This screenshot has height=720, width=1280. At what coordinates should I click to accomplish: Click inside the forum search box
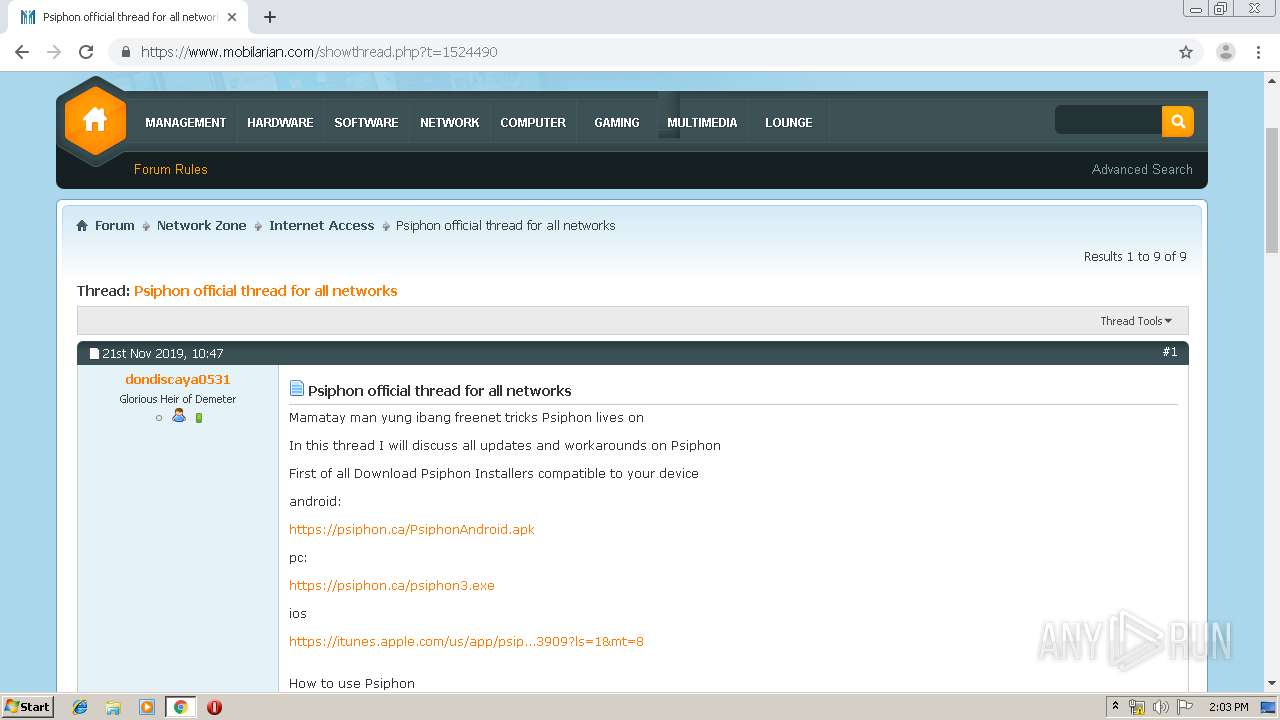[x=1108, y=121]
